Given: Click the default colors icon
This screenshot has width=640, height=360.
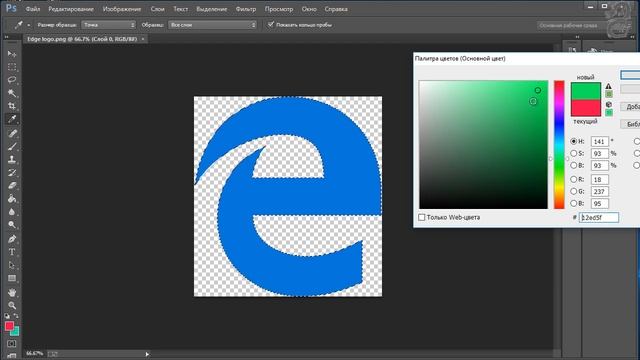Looking at the screenshot, I should tap(7, 316).
